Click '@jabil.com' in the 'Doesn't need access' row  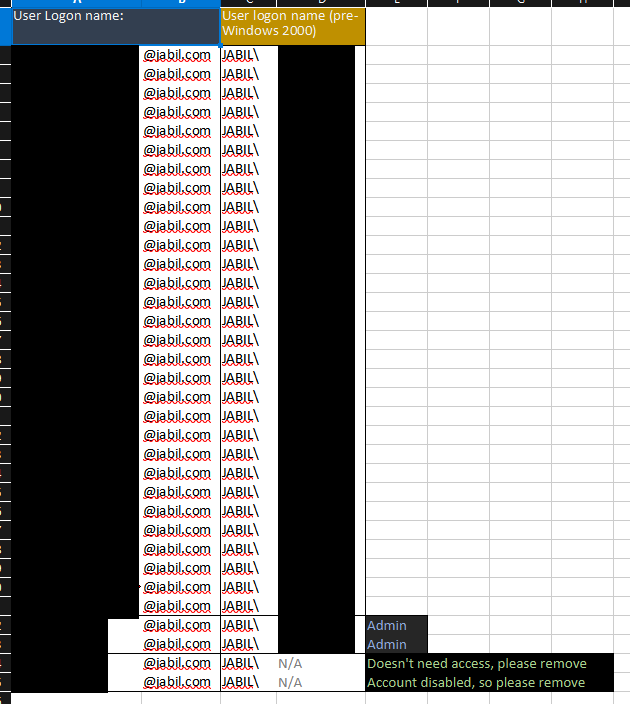(178, 663)
